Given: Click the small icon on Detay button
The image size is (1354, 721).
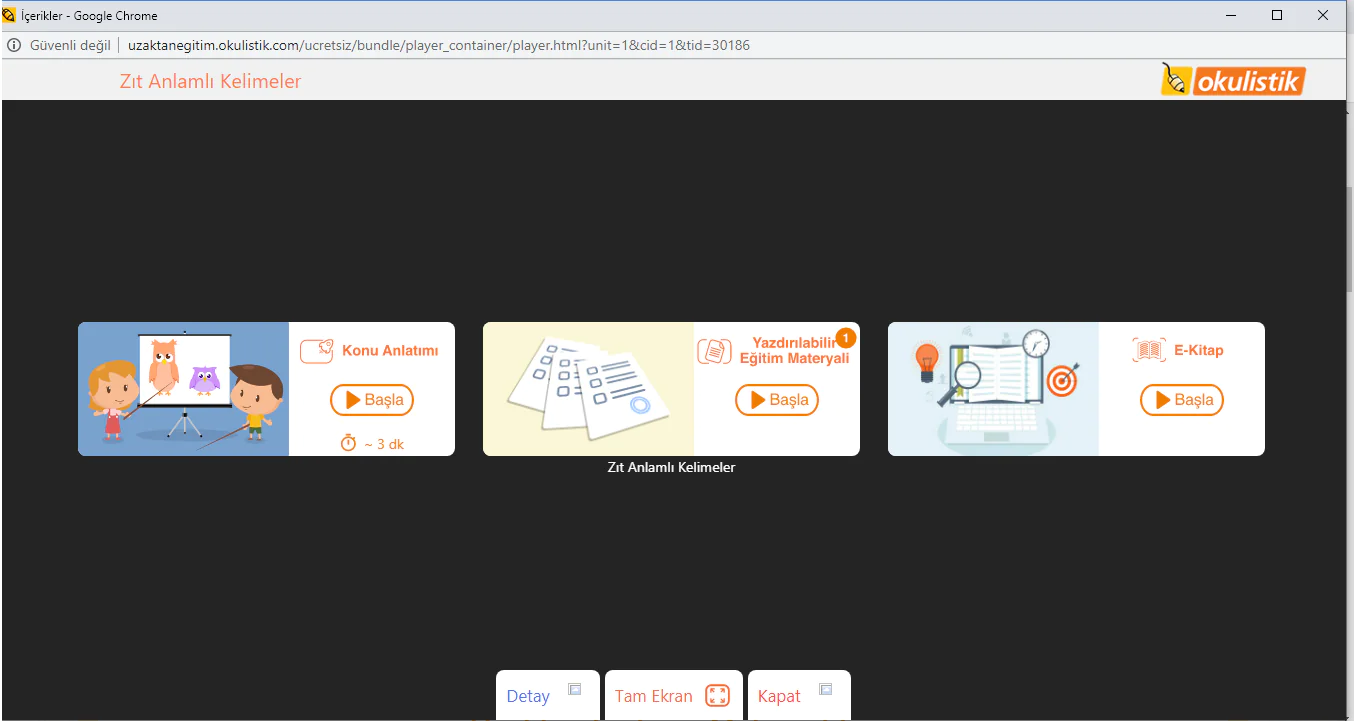Looking at the screenshot, I should click(575, 689).
